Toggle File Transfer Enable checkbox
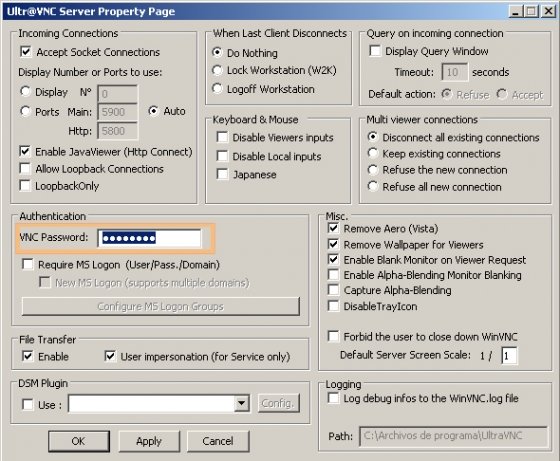Viewport: 560px width, 461px height. click(x=28, y=356)
